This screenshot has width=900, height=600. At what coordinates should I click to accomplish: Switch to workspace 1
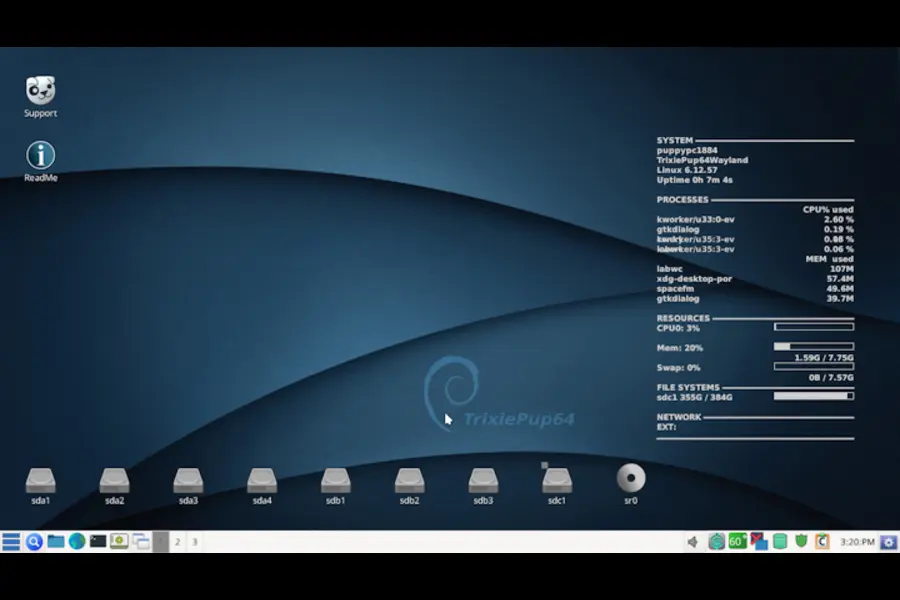[x=161, y=541]
